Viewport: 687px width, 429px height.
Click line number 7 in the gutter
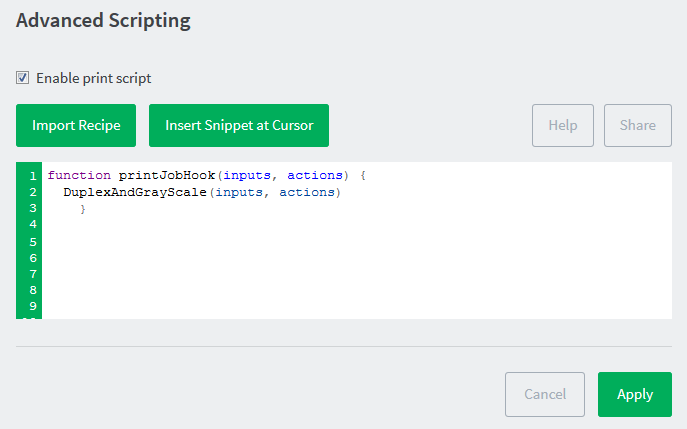pos(33,274)
